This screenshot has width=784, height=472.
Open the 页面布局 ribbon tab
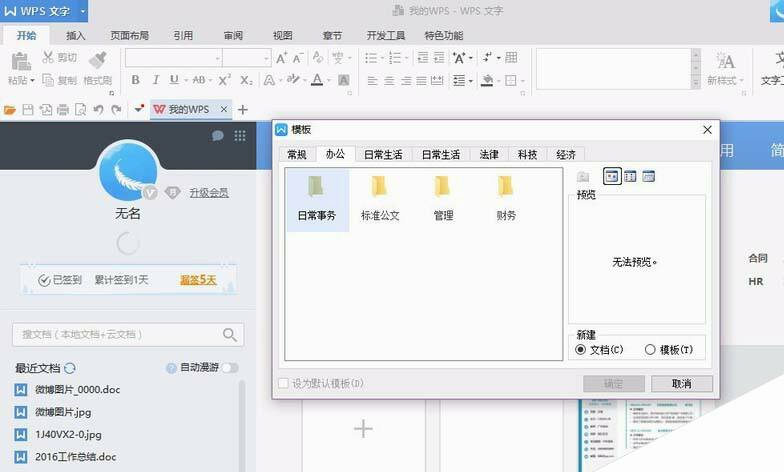click(x=130, y=36)
